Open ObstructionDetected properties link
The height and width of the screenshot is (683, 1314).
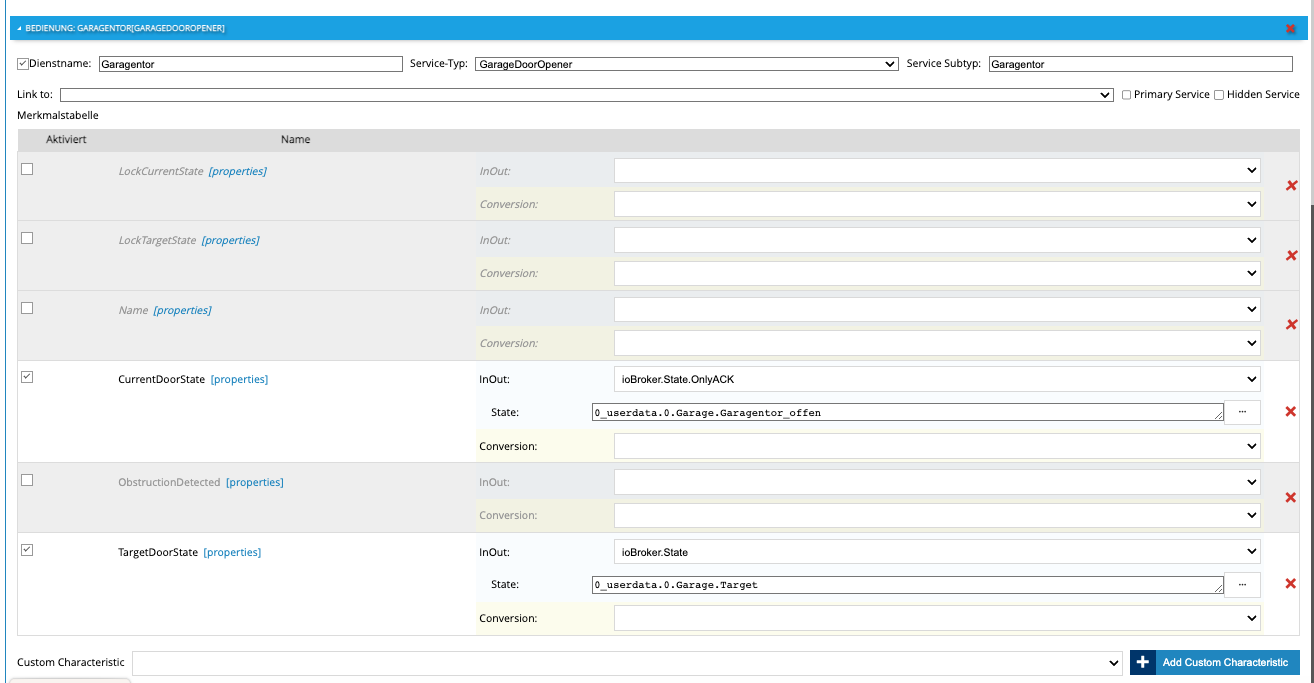pos(254,482)
